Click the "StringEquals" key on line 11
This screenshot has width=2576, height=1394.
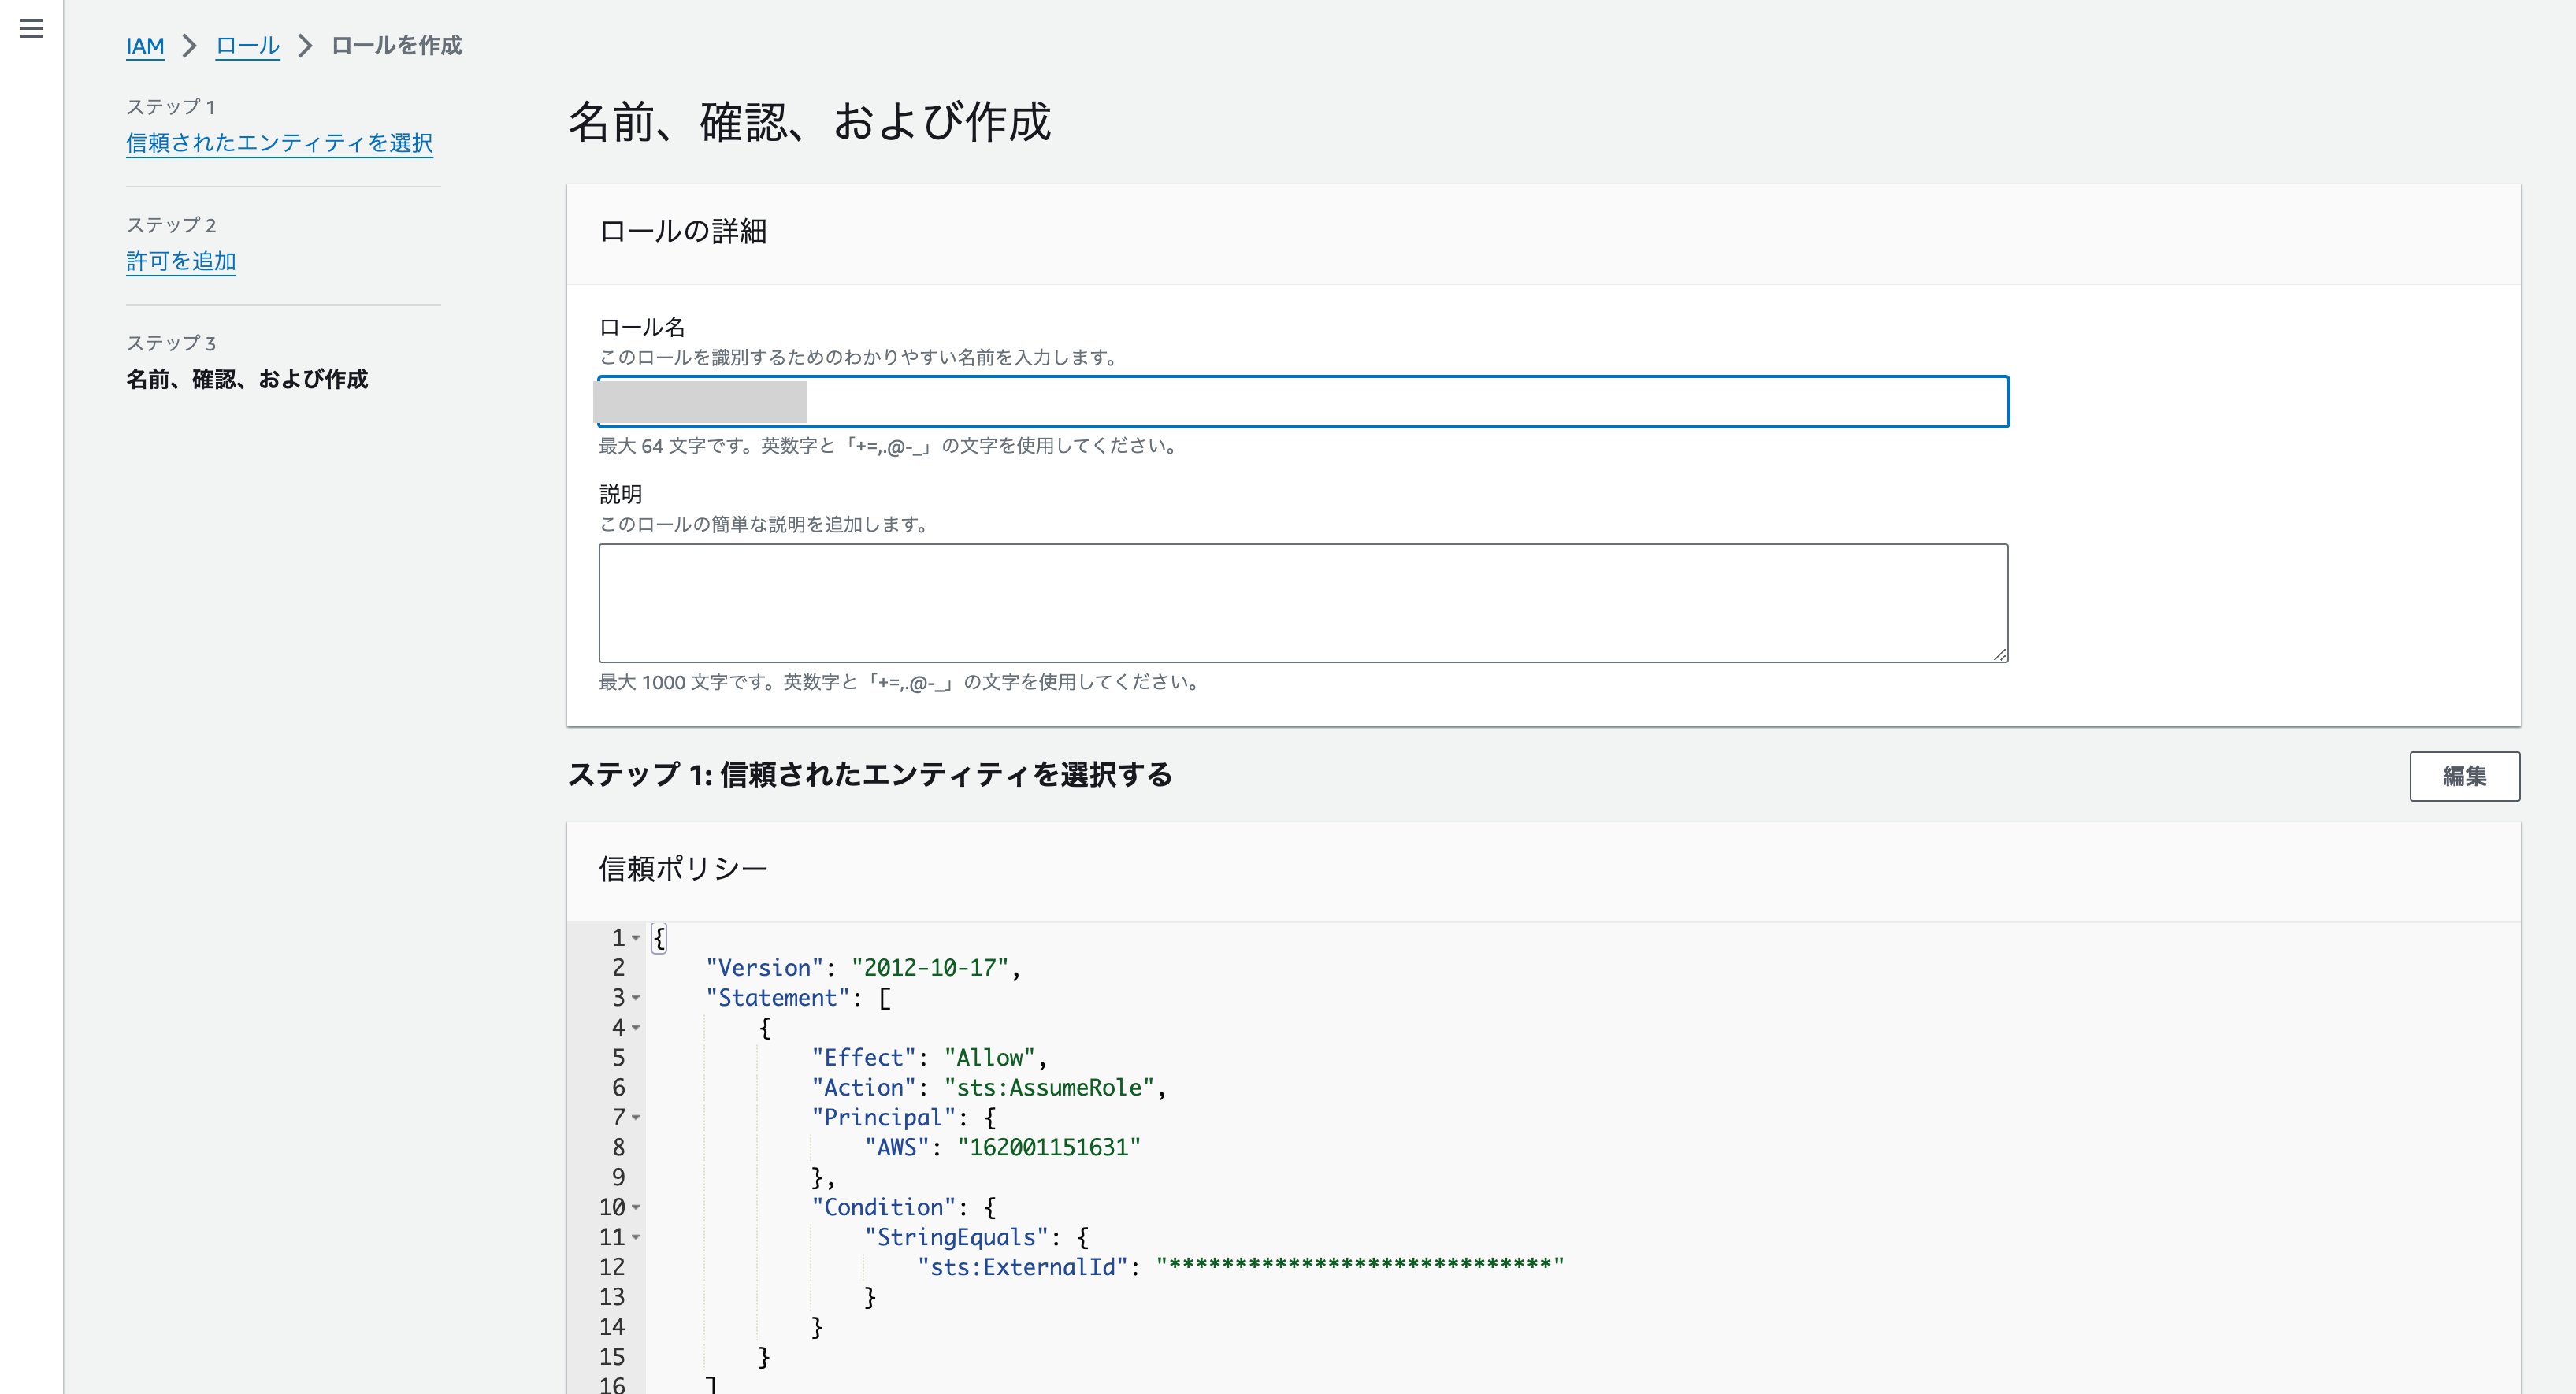957,1238
